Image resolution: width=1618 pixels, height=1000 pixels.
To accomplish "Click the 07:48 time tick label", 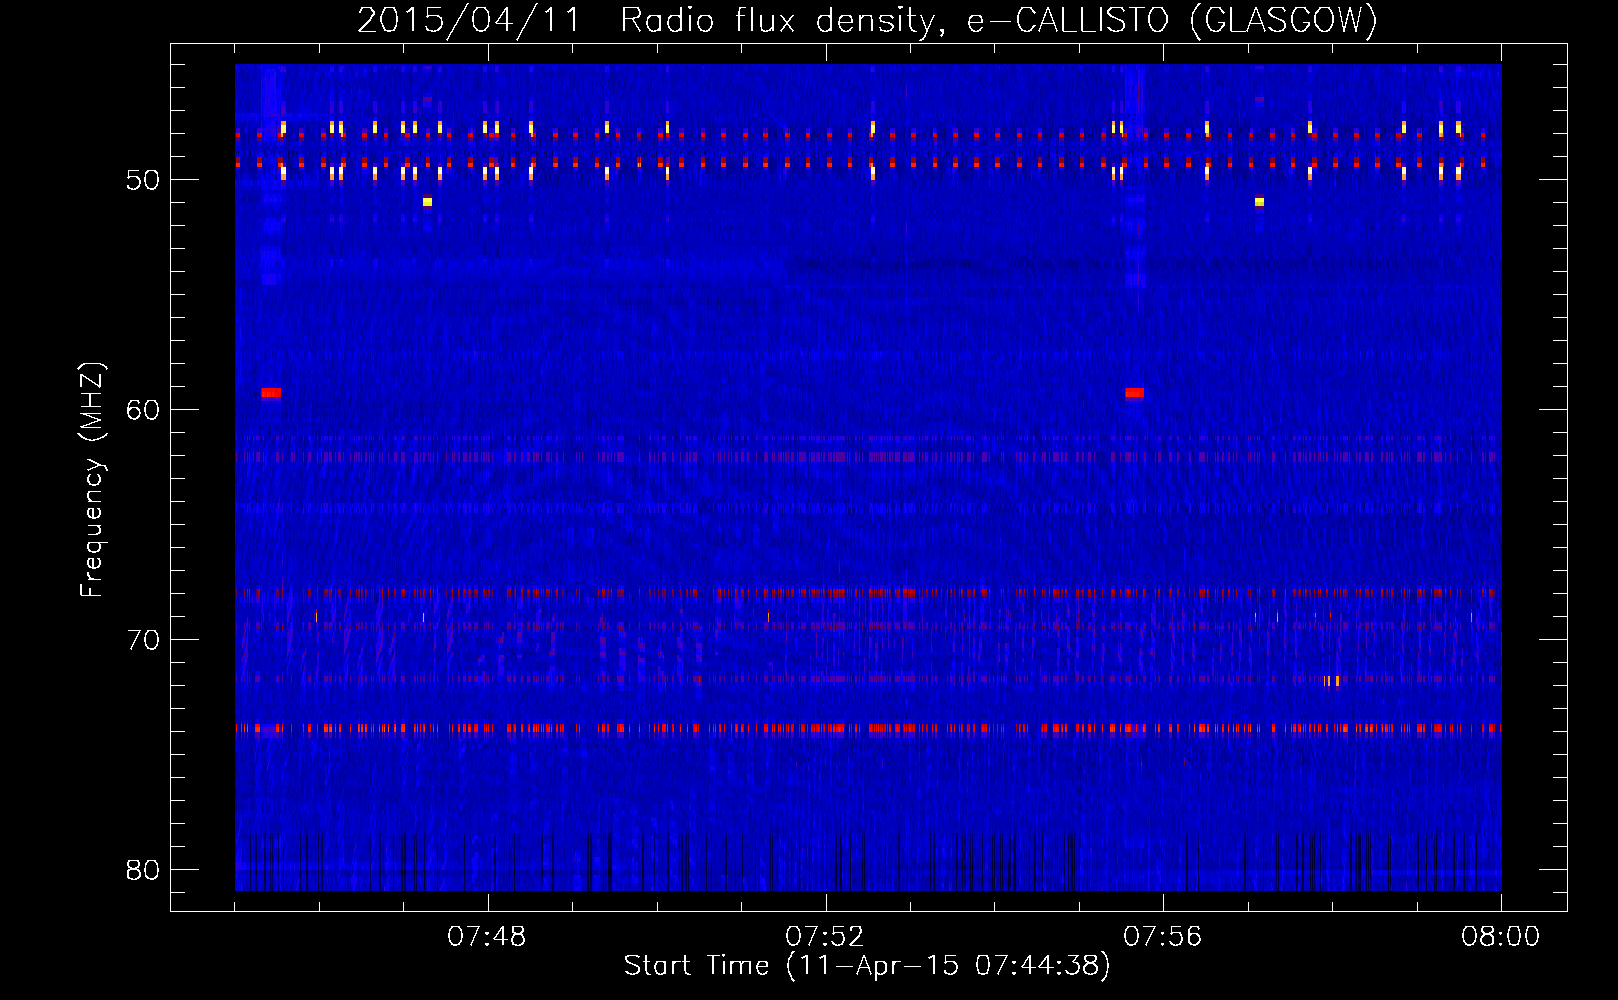I will point(487,937).
